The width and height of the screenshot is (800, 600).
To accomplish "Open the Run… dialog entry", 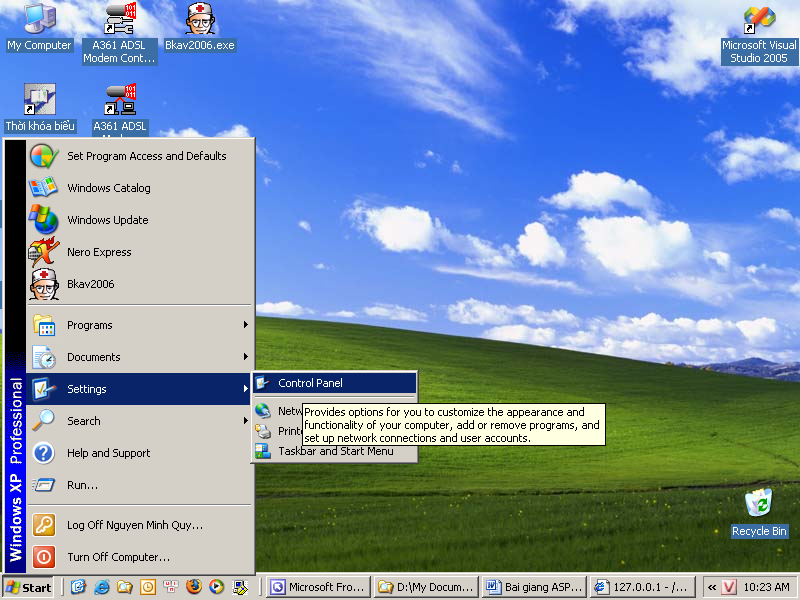I will click(140, 485).
